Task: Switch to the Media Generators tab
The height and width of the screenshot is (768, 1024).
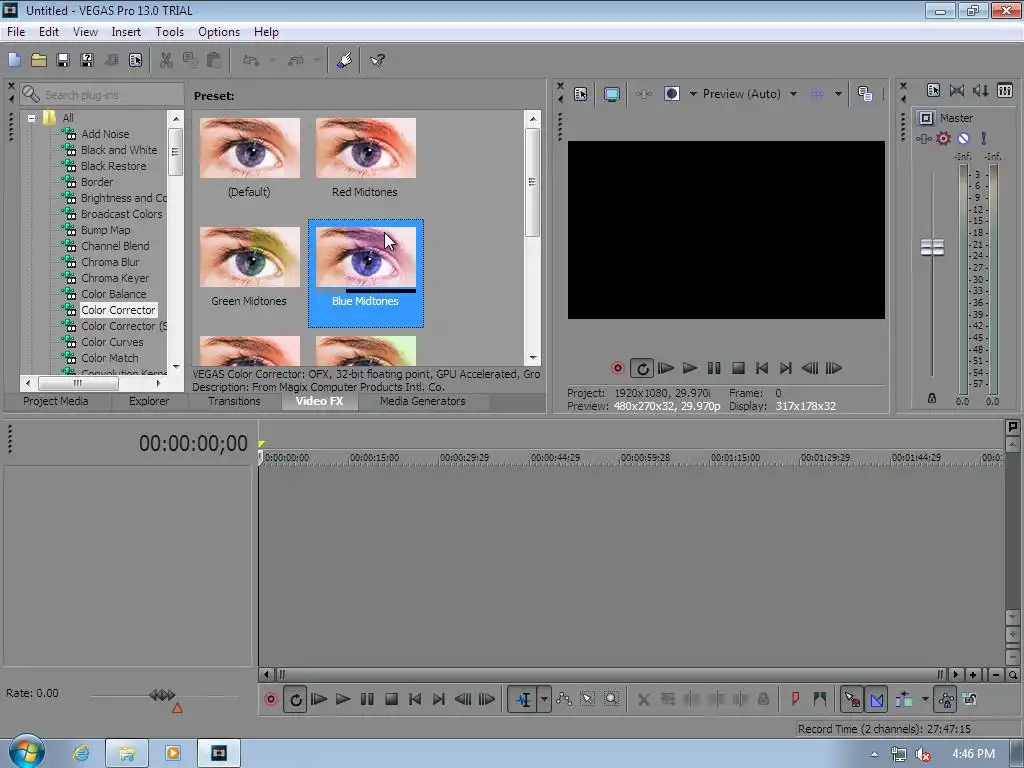Action: 423,401
